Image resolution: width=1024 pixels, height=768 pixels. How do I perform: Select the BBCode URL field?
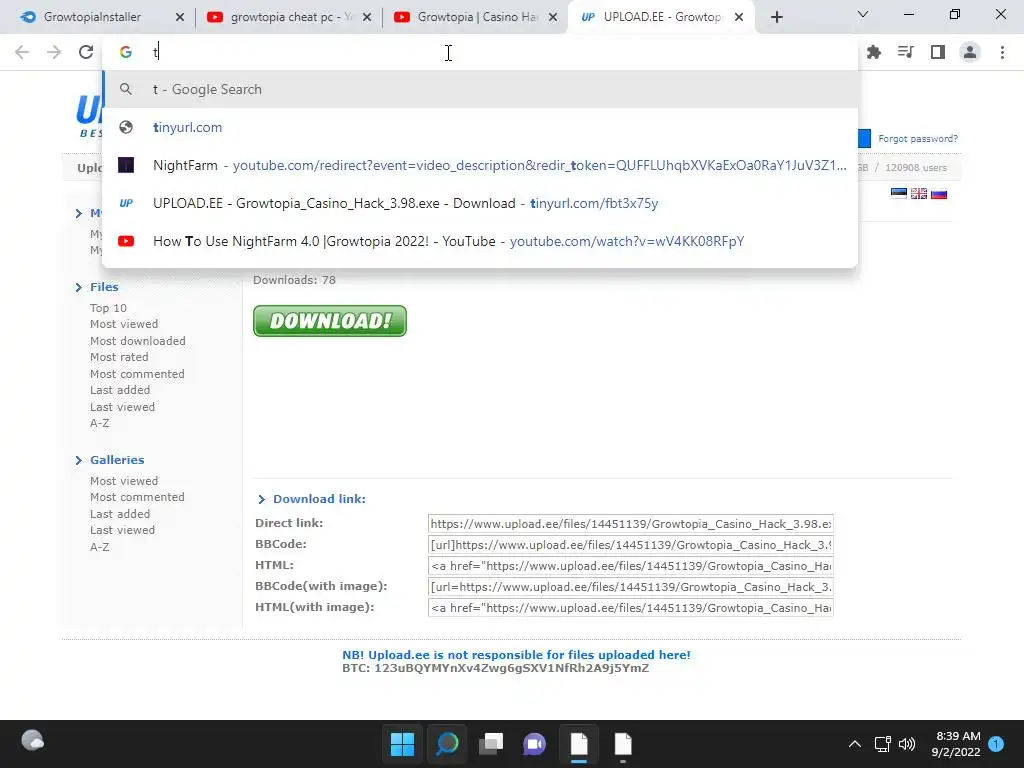631,545
